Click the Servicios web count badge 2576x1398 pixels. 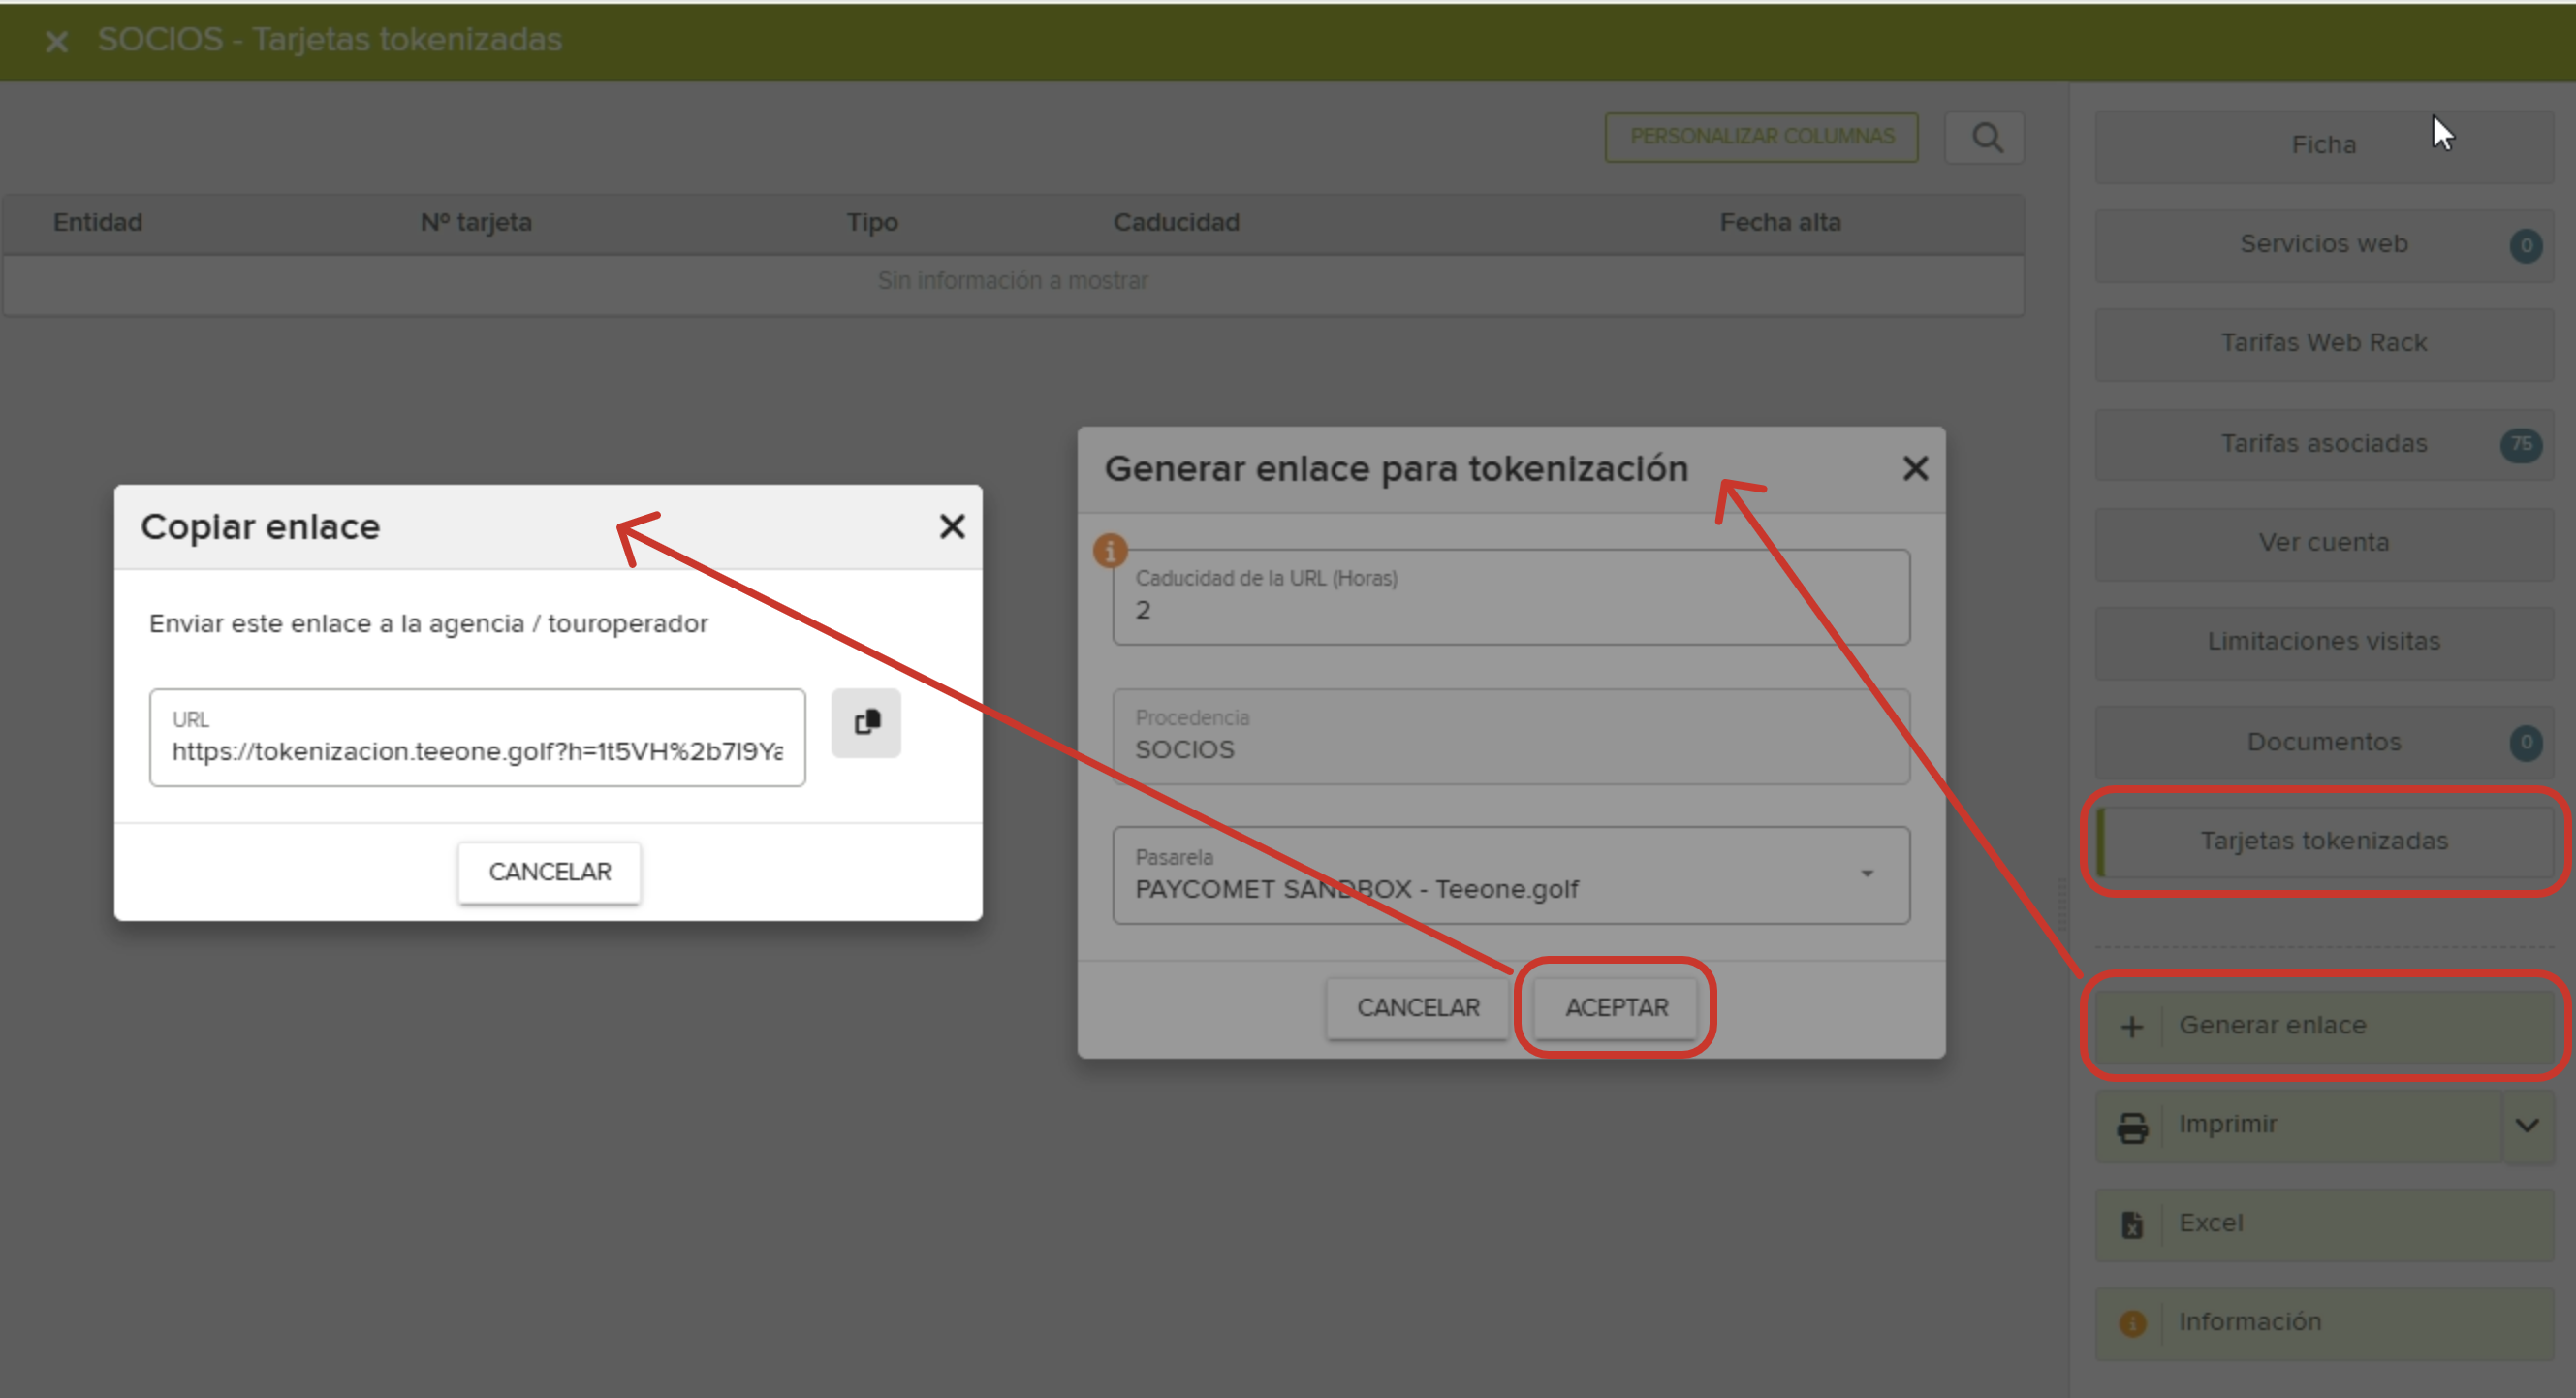click(x=2526, y=245)
